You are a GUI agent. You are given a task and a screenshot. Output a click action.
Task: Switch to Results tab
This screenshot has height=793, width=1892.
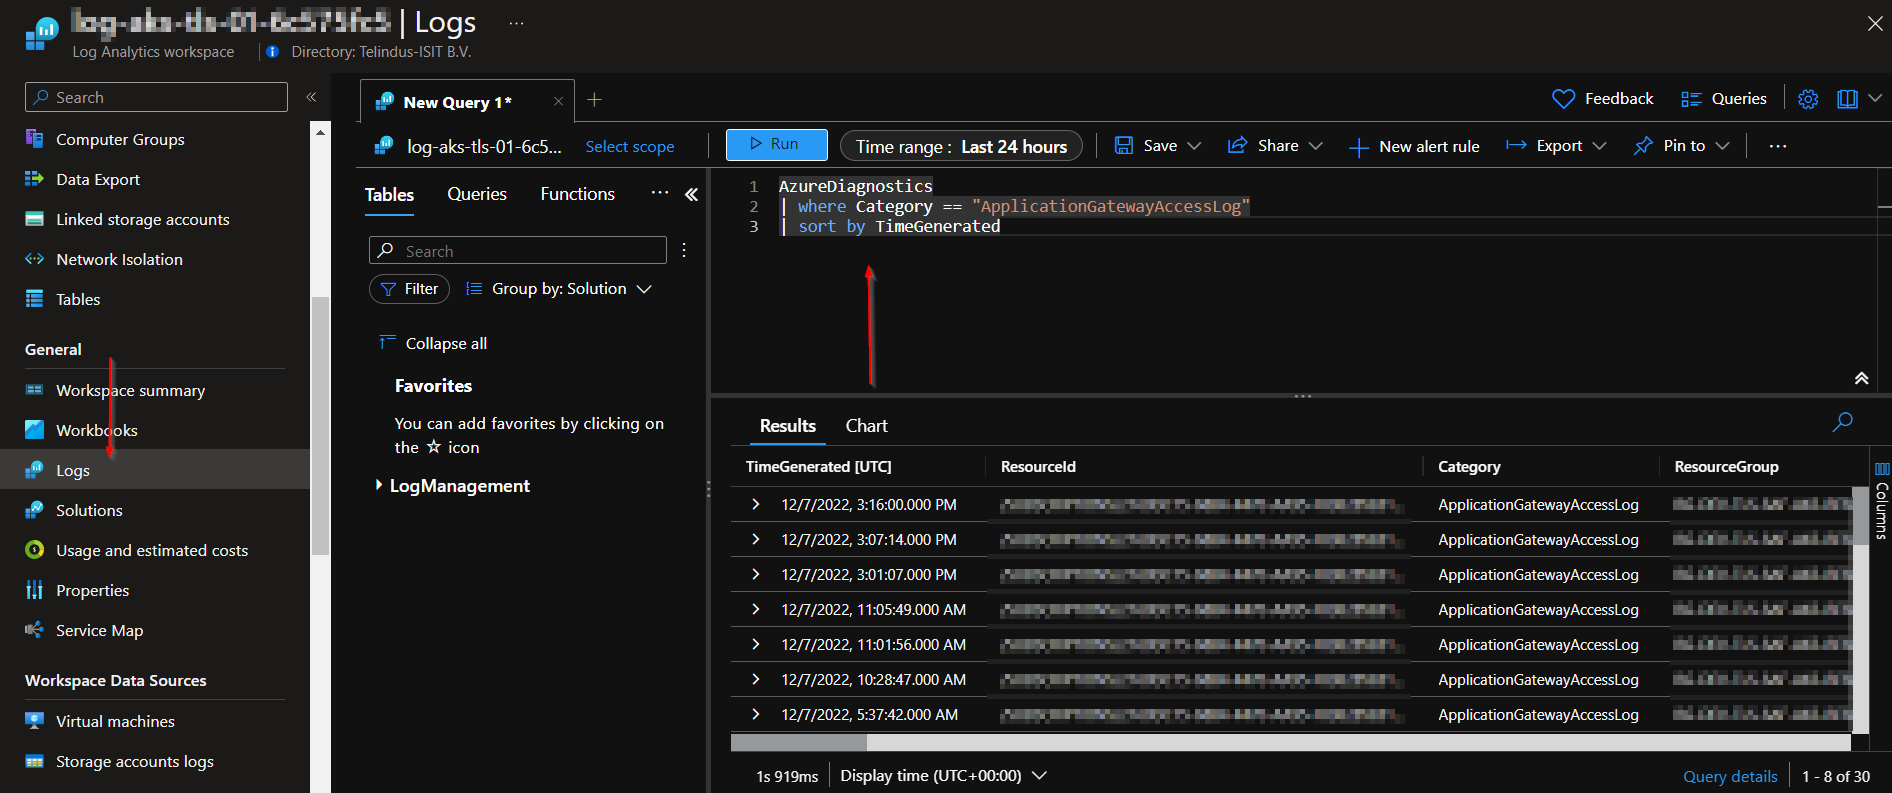pos(788,426)
